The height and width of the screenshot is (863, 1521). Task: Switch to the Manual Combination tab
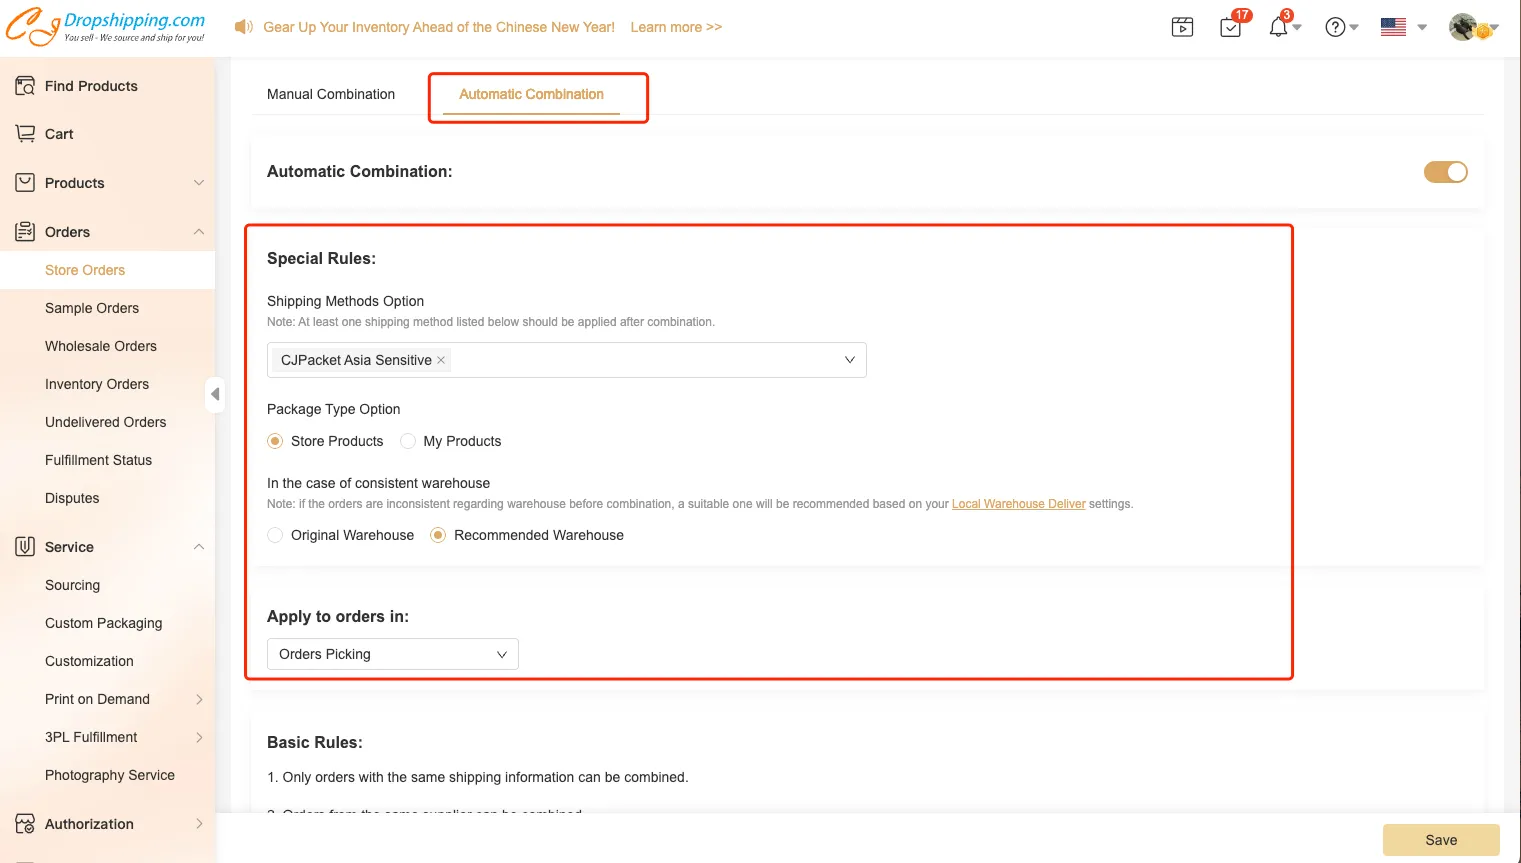tap(331, 94)
